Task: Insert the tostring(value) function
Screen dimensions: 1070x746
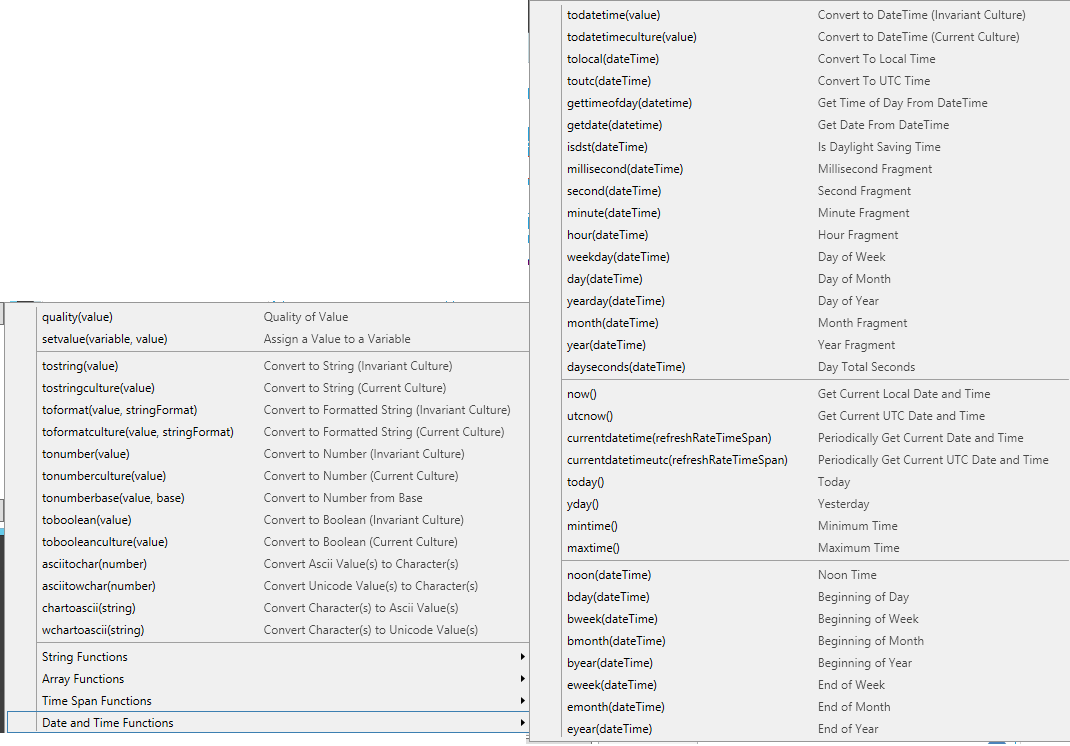Action: [x=80, y=366]
